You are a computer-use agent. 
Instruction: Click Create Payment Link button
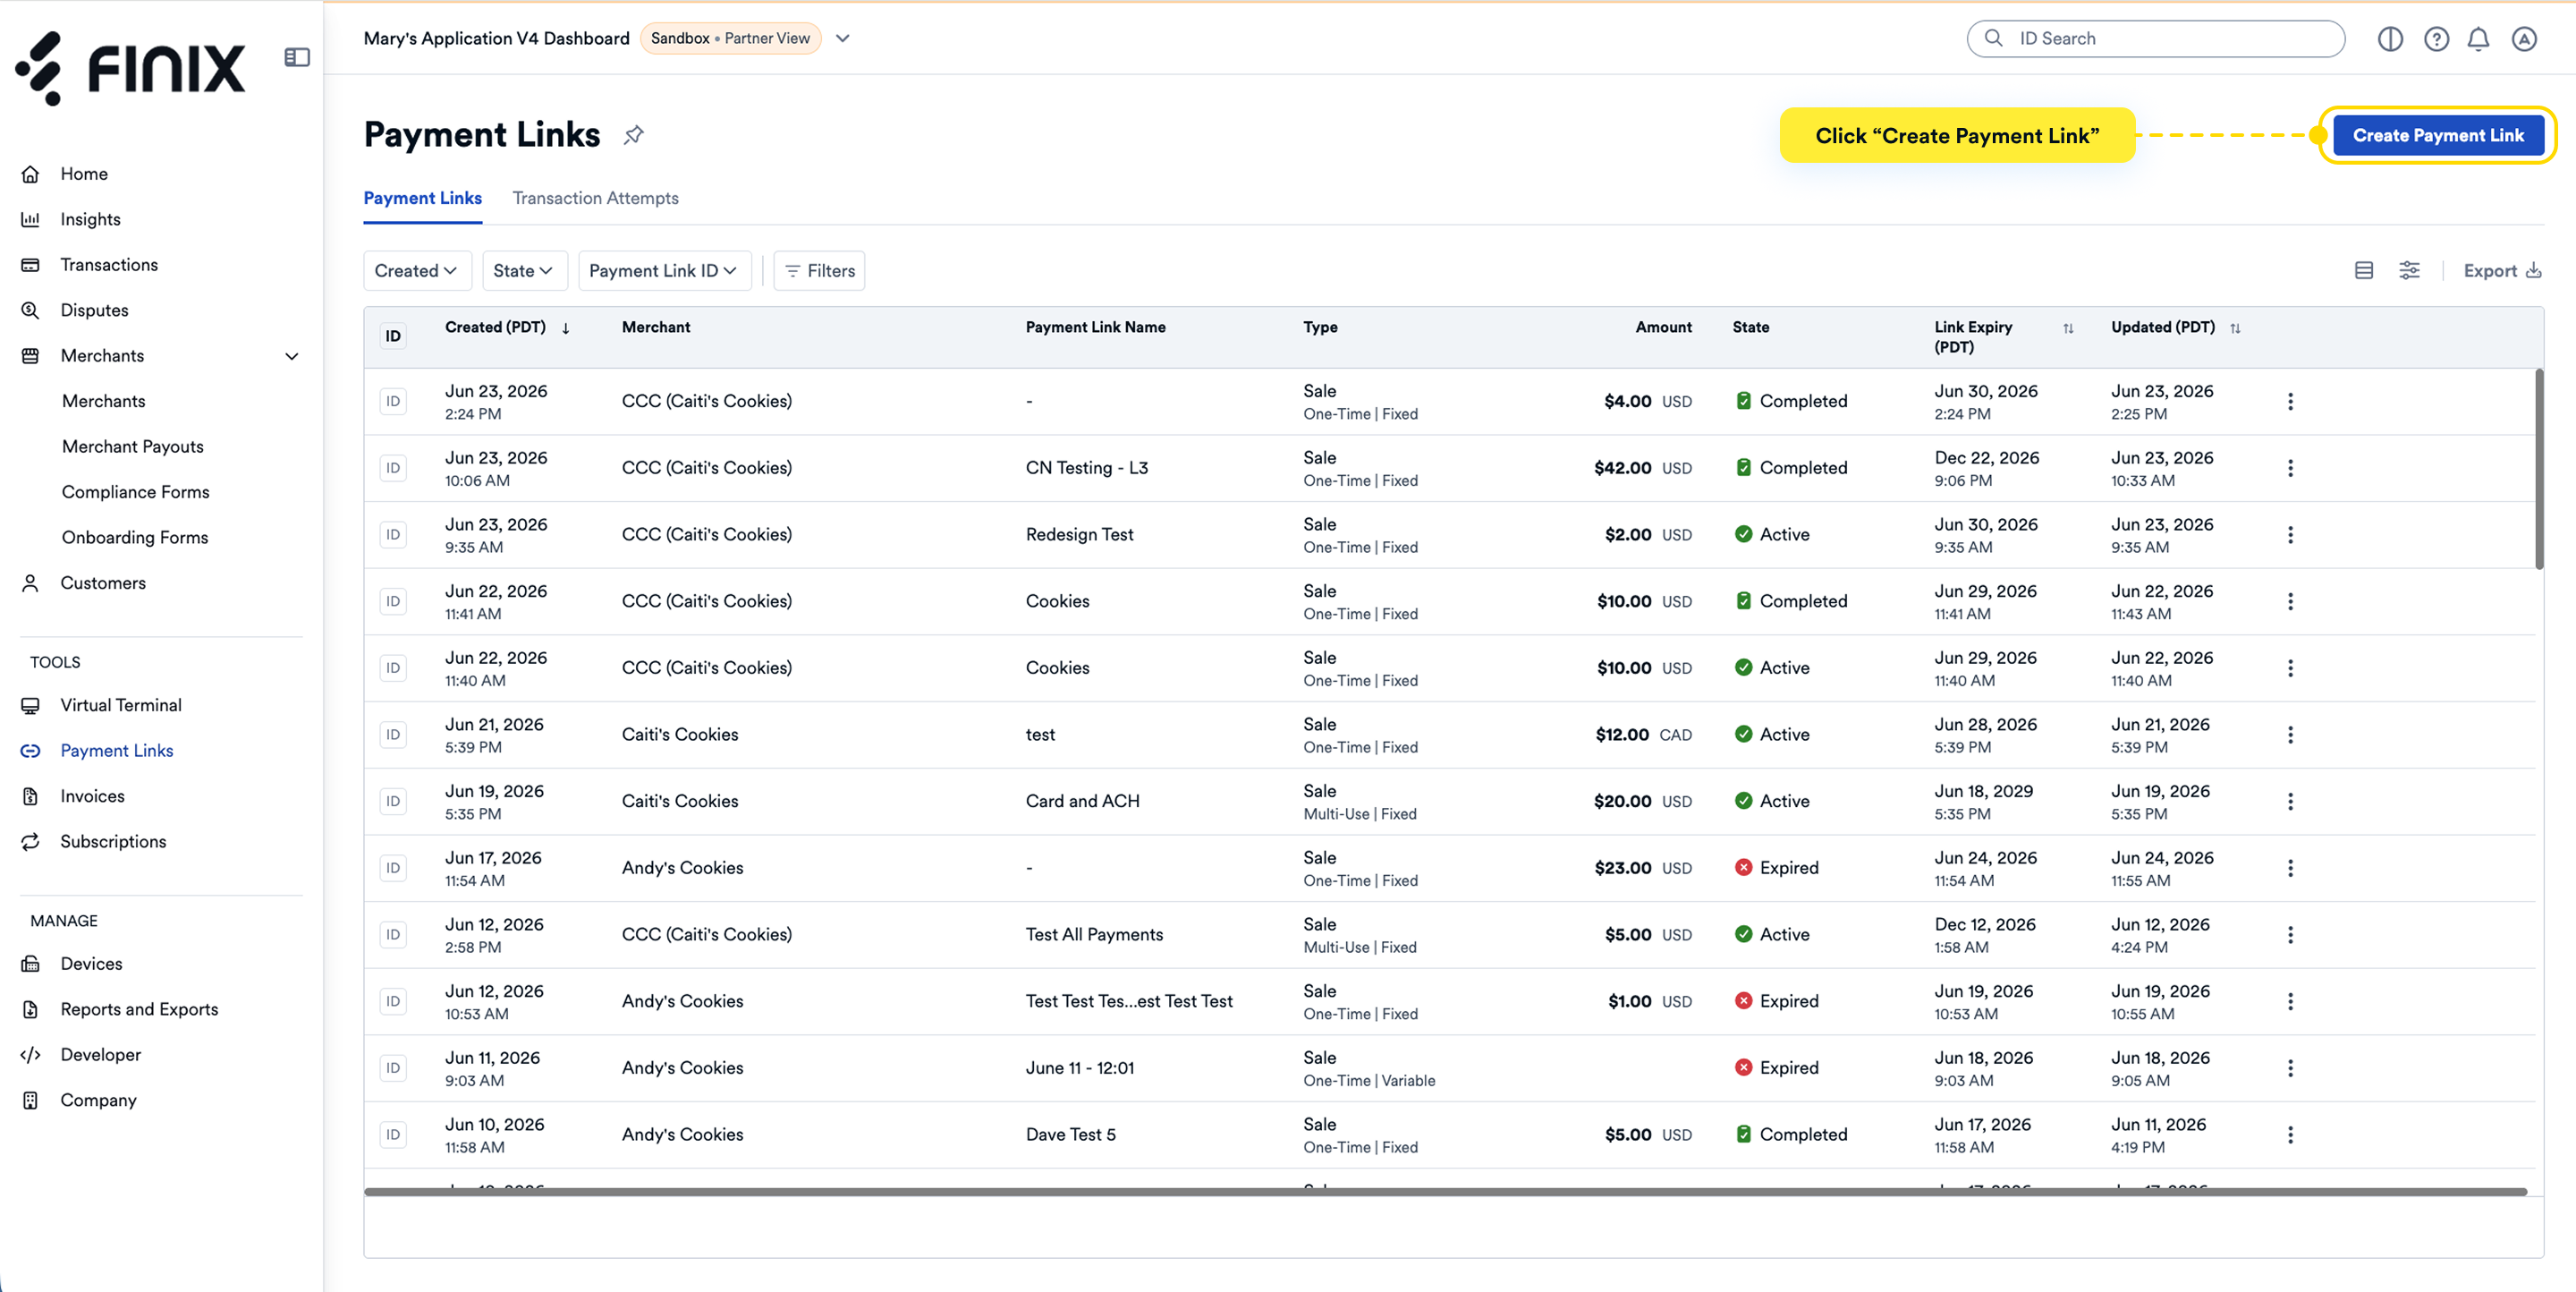(2438, 136)
